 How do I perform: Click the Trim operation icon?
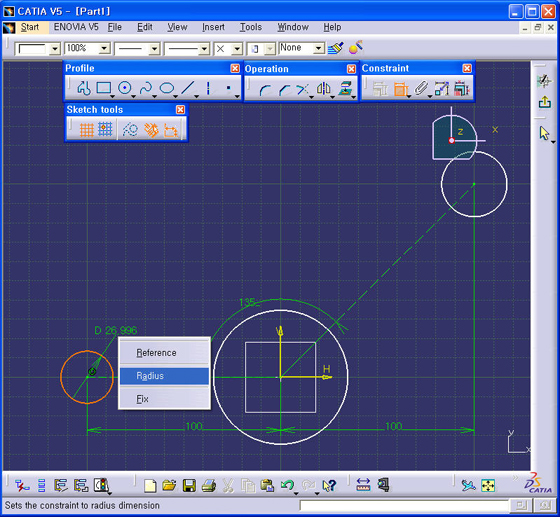pos(303,89)
